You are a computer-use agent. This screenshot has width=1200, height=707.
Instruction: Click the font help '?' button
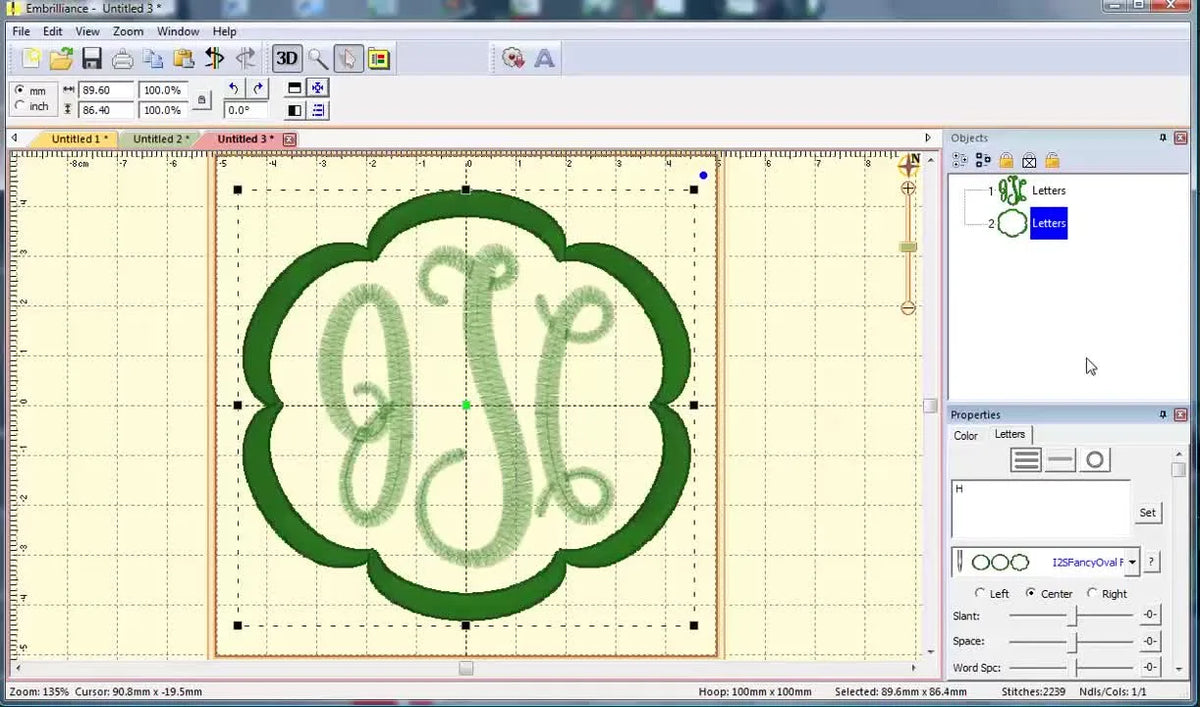point(1152,562)
